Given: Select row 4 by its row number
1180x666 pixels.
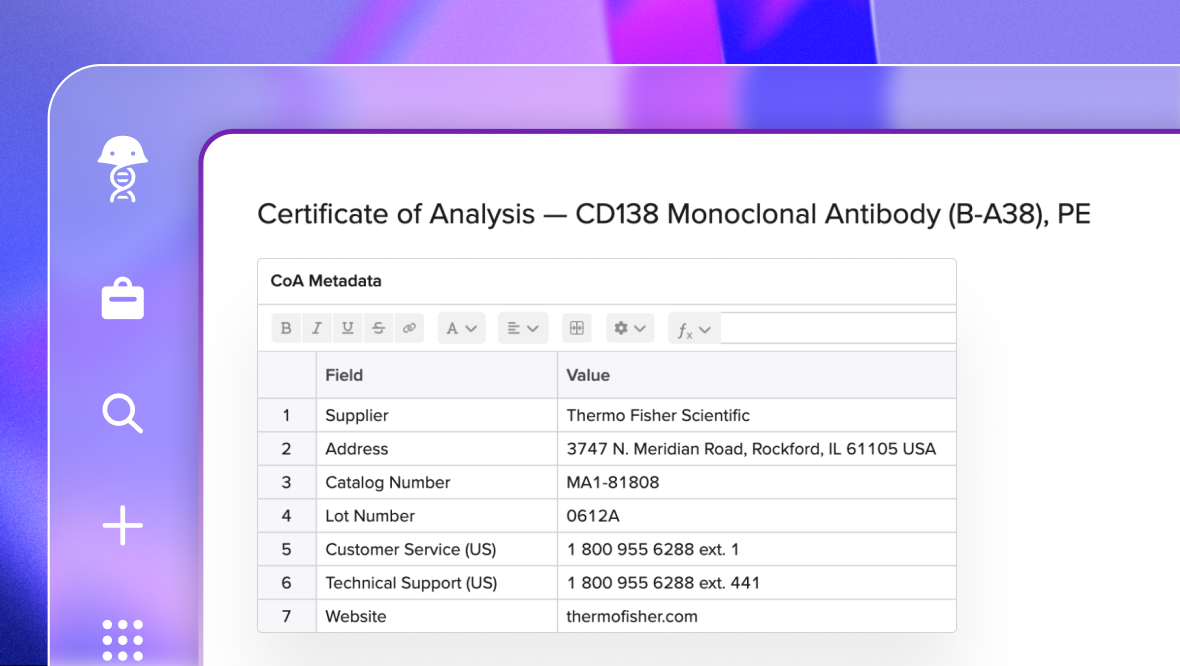Looking at the screenshot, I should pos(287,516).
